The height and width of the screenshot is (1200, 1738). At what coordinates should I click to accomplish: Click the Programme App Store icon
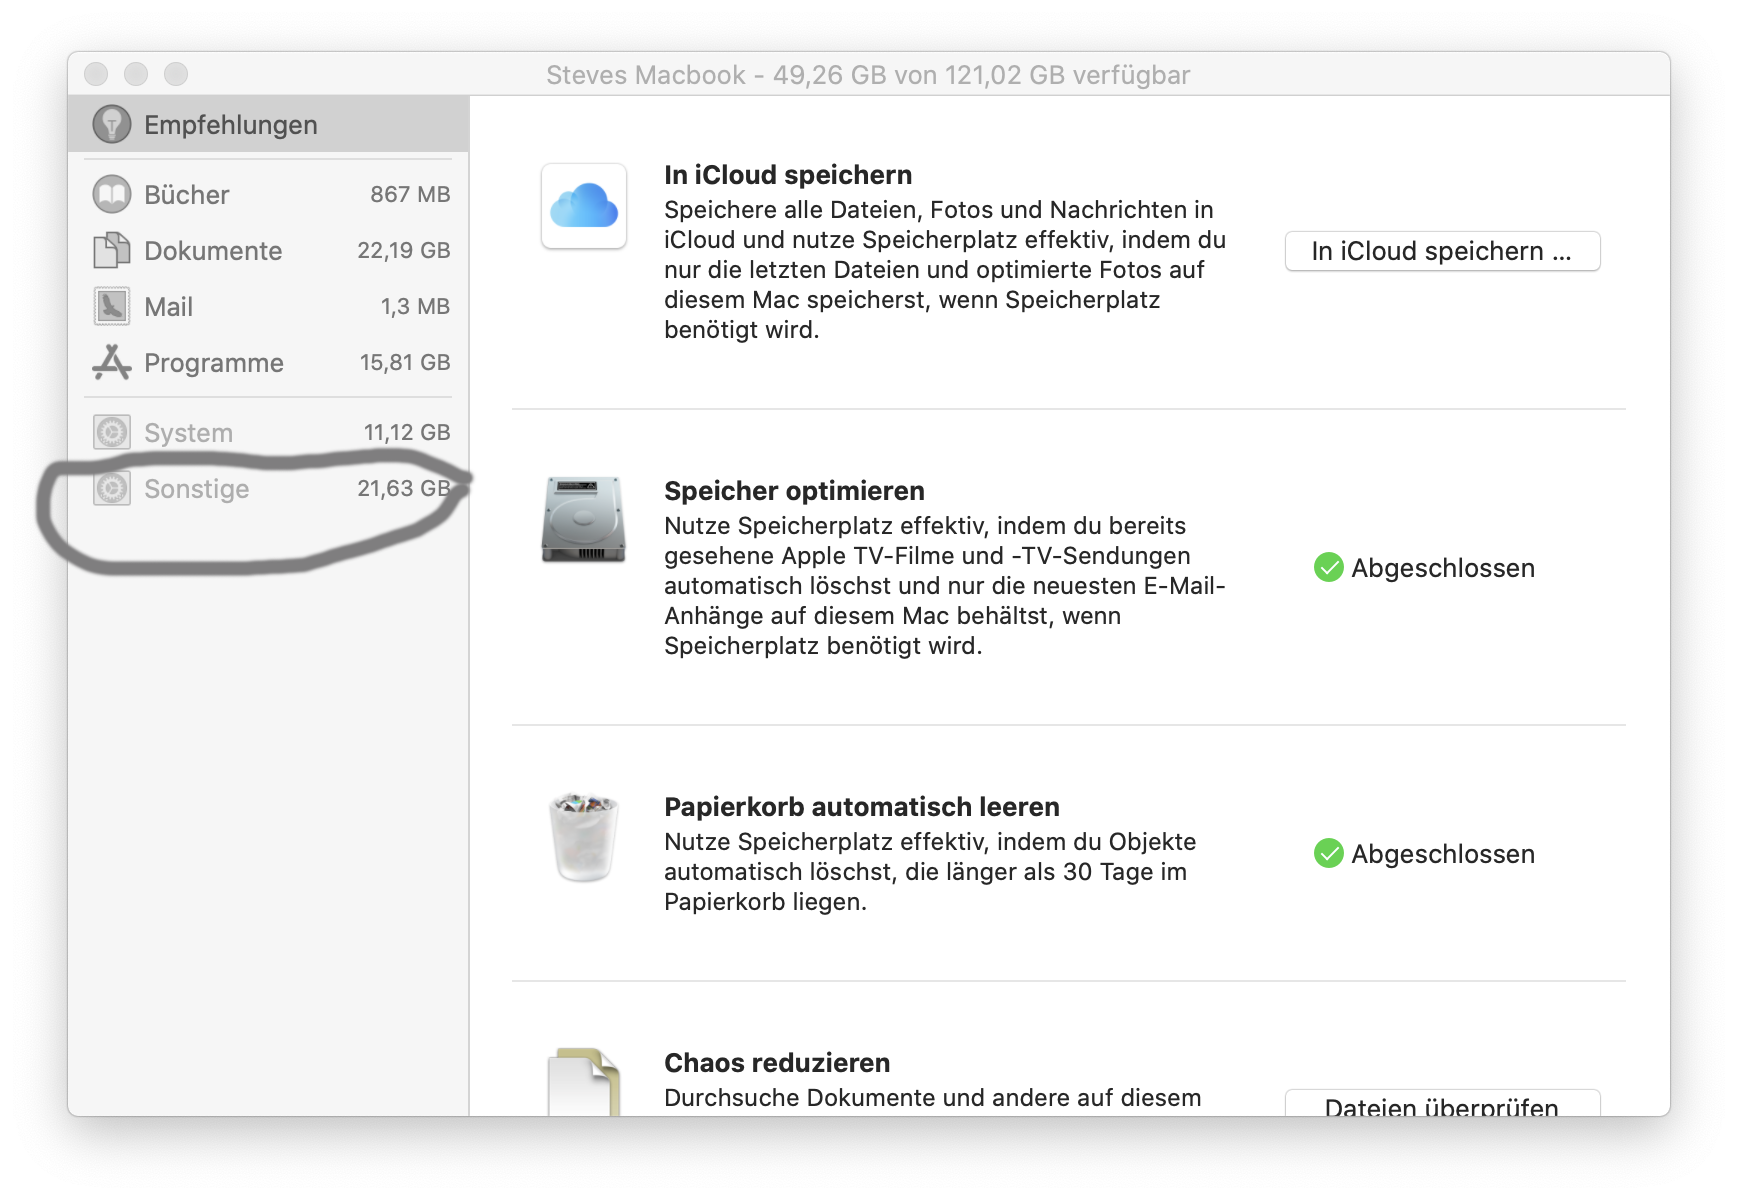(x=111, y=362)
